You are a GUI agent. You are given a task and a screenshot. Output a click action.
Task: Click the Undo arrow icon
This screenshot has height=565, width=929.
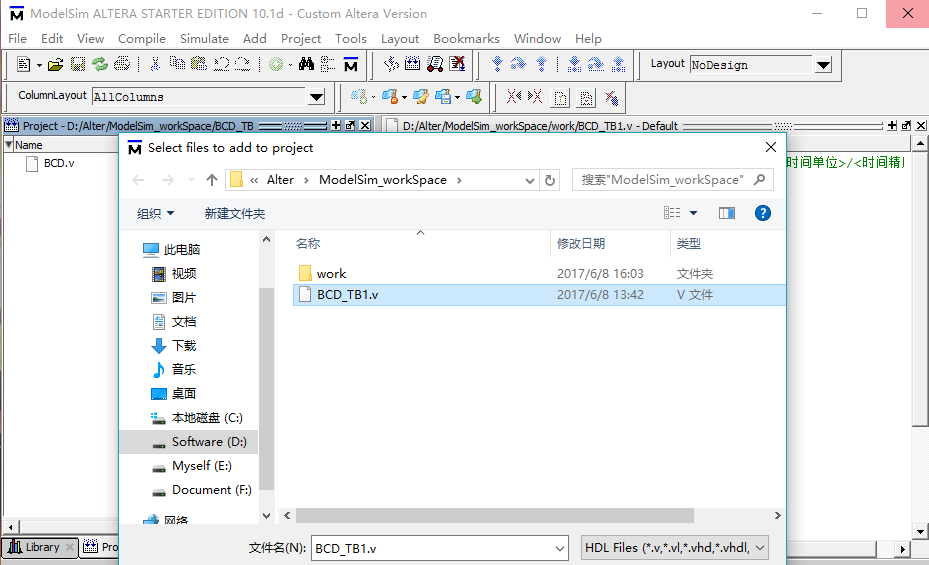222,64
